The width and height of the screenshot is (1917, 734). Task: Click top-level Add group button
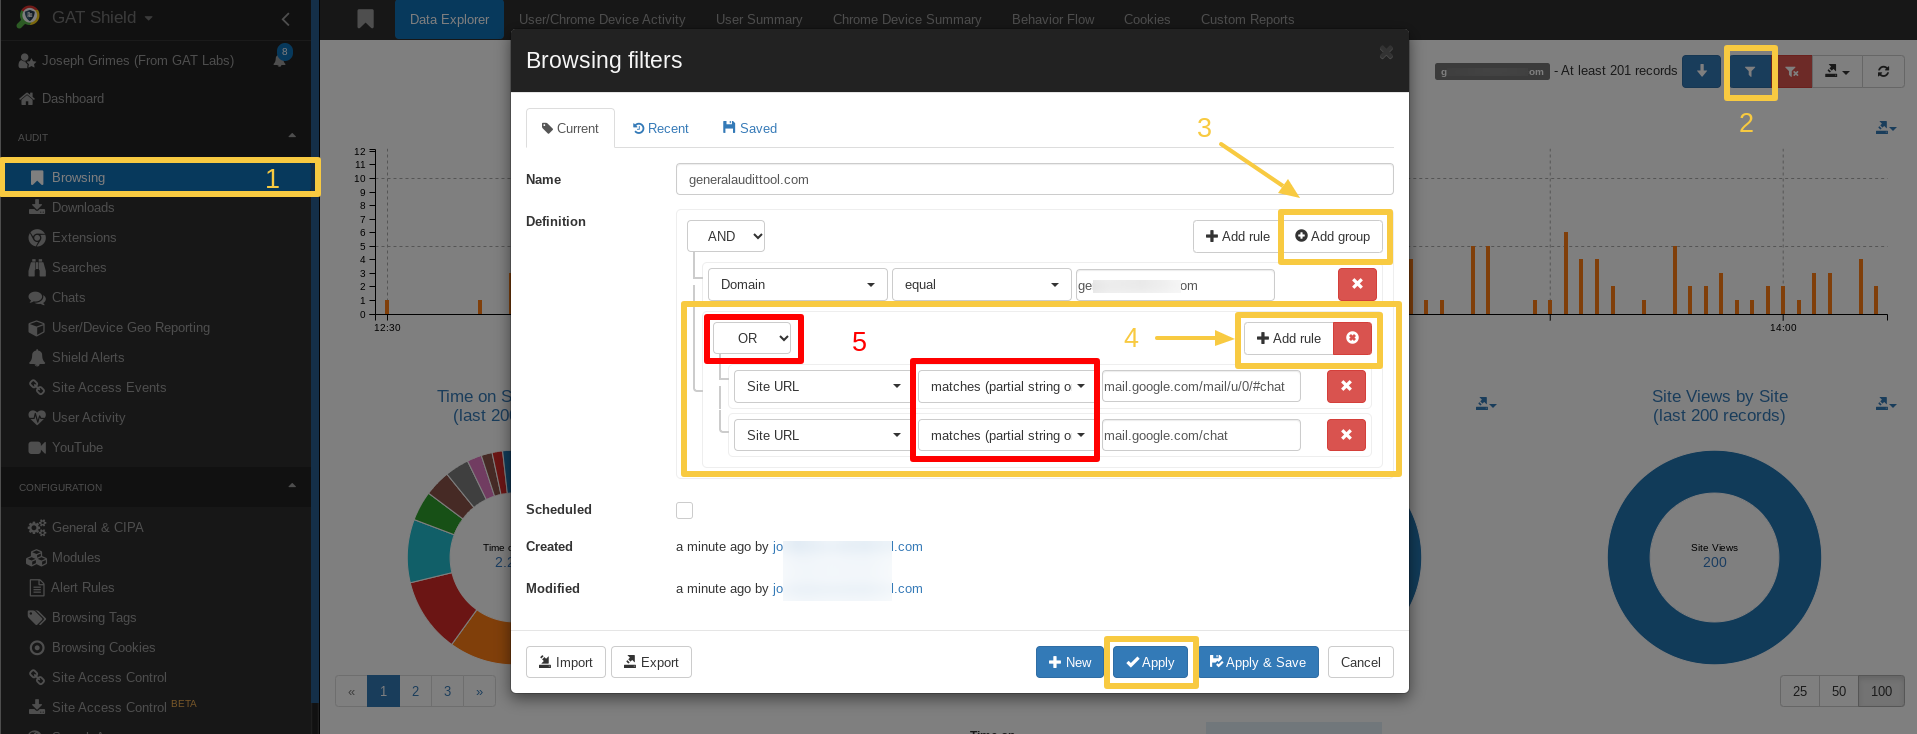click(x=1333, y=236)
